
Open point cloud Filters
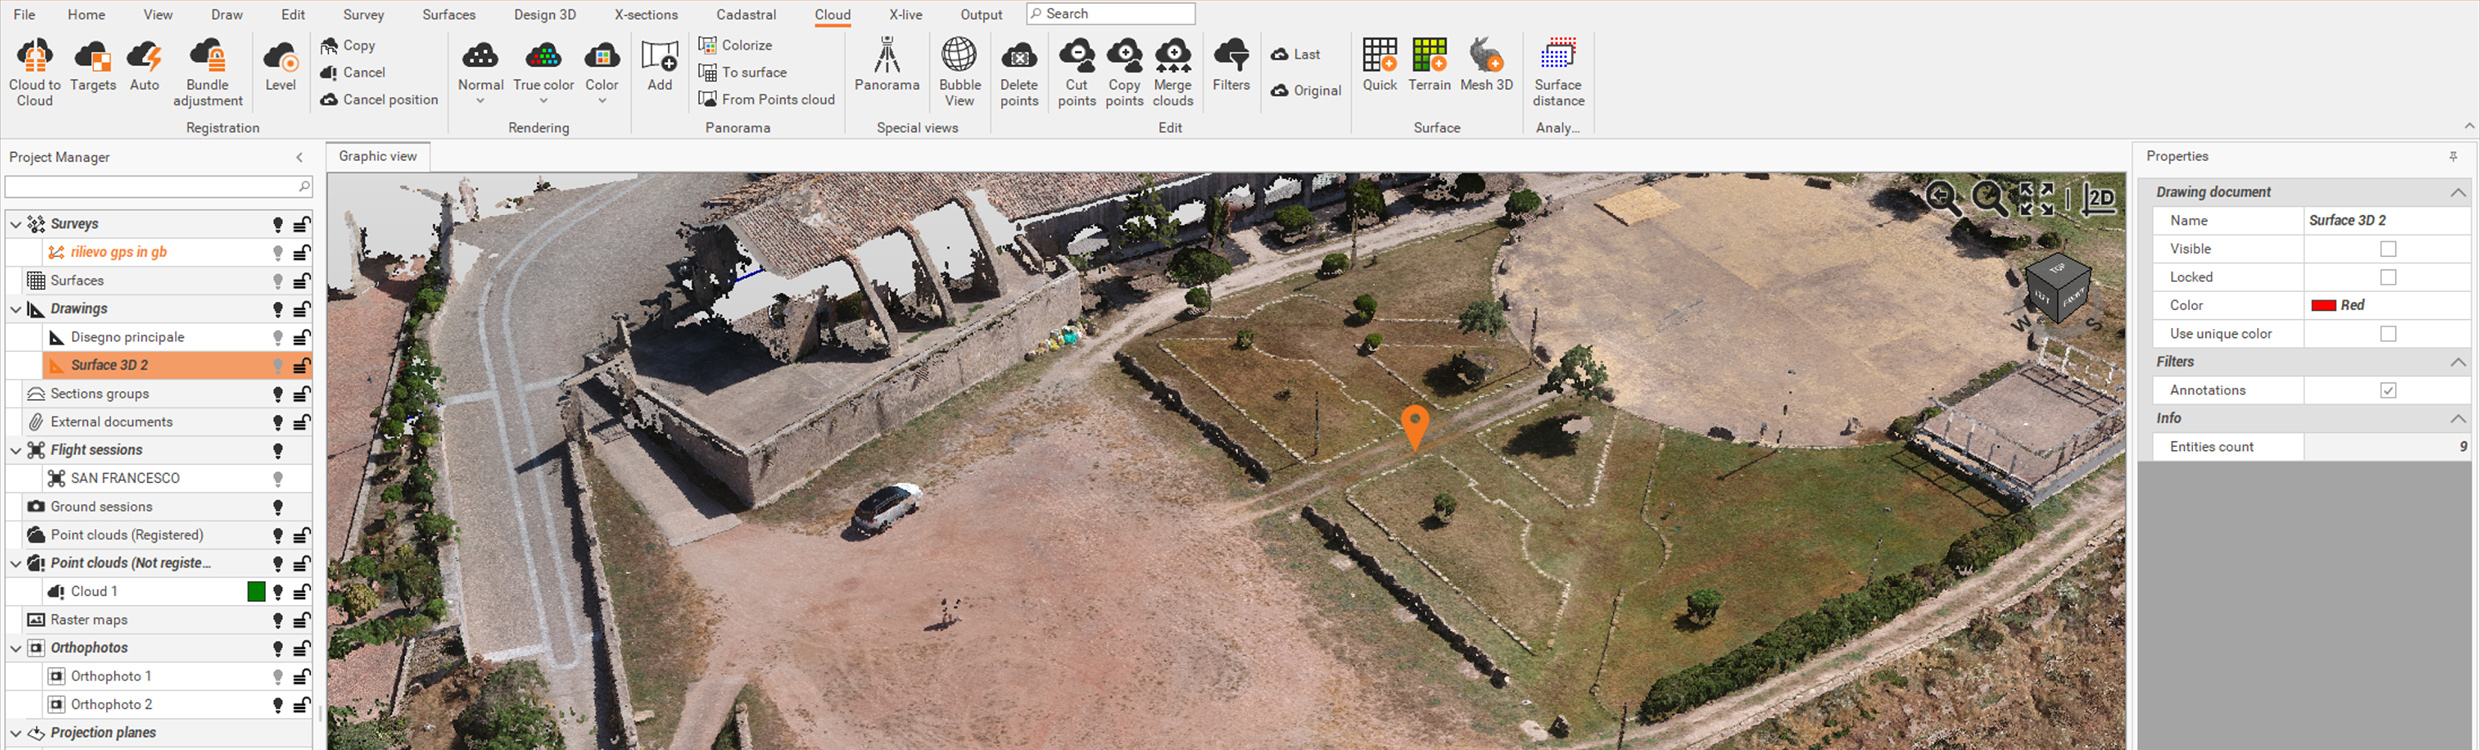pos(1231,66)
